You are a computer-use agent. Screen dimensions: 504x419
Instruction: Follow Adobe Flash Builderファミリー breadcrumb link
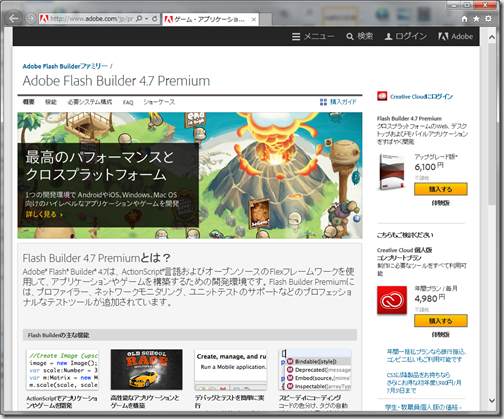pos(65,66)
